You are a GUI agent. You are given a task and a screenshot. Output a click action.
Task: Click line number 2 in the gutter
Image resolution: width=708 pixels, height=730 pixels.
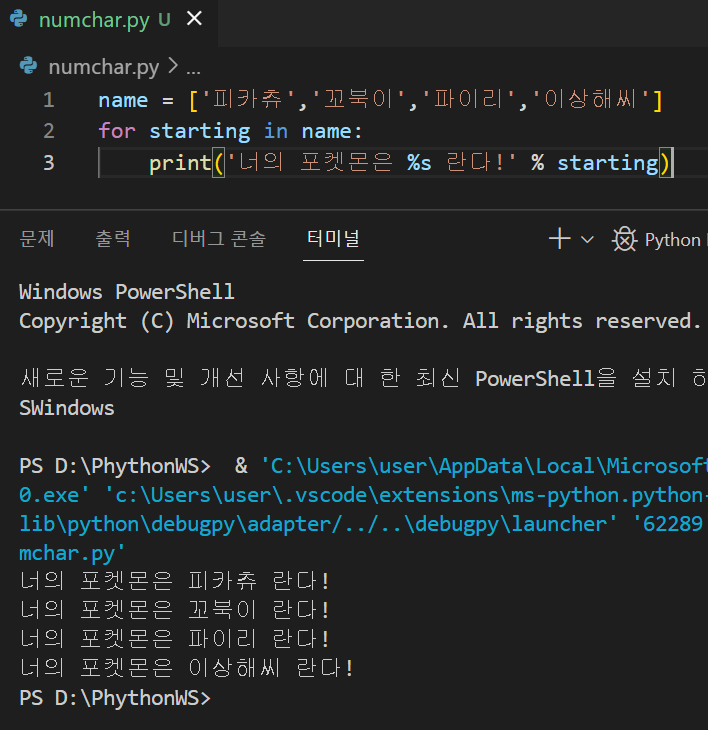click(49, 131)
